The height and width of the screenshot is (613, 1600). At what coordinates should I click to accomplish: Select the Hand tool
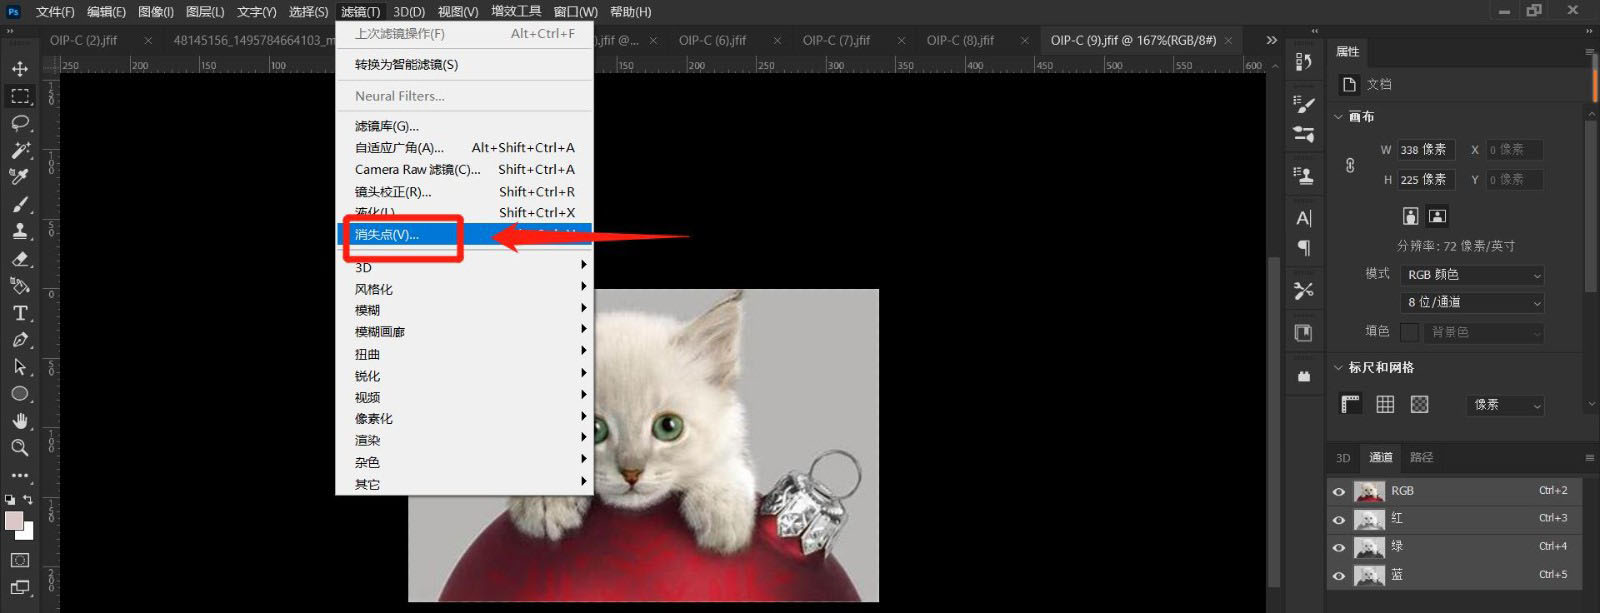click(19, 421)
